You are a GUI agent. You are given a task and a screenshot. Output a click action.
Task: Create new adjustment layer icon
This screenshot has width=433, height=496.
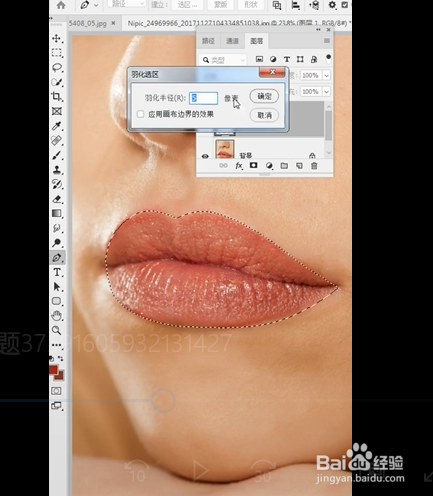[269, 166]
